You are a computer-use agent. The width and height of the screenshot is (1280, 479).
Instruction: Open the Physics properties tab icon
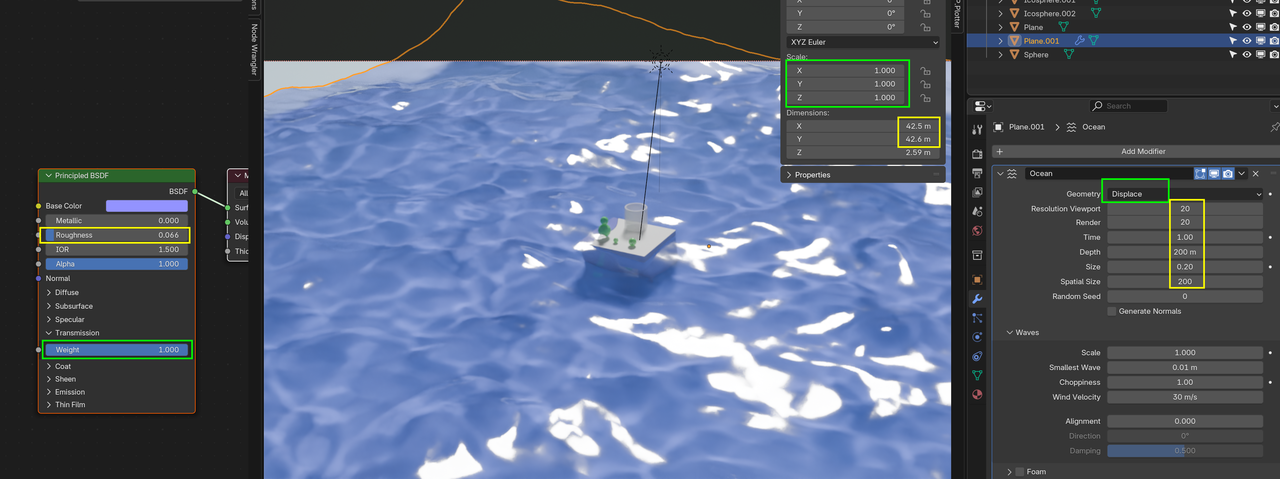click(977, 337)
